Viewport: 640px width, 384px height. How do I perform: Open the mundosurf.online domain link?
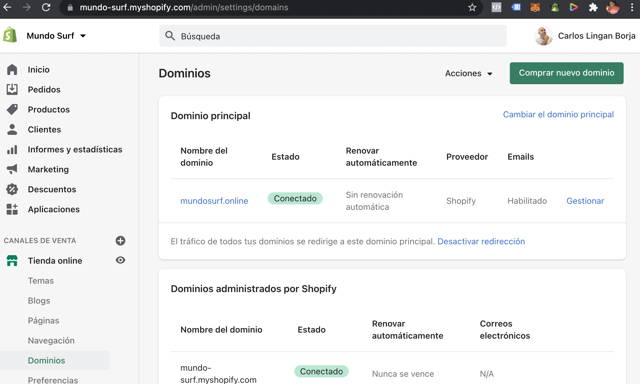(x=214, y=201)
